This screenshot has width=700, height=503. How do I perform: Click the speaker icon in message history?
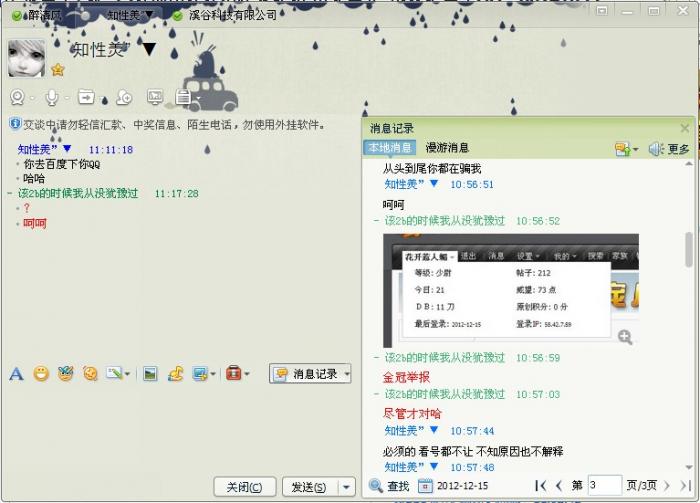pos(656,149)
